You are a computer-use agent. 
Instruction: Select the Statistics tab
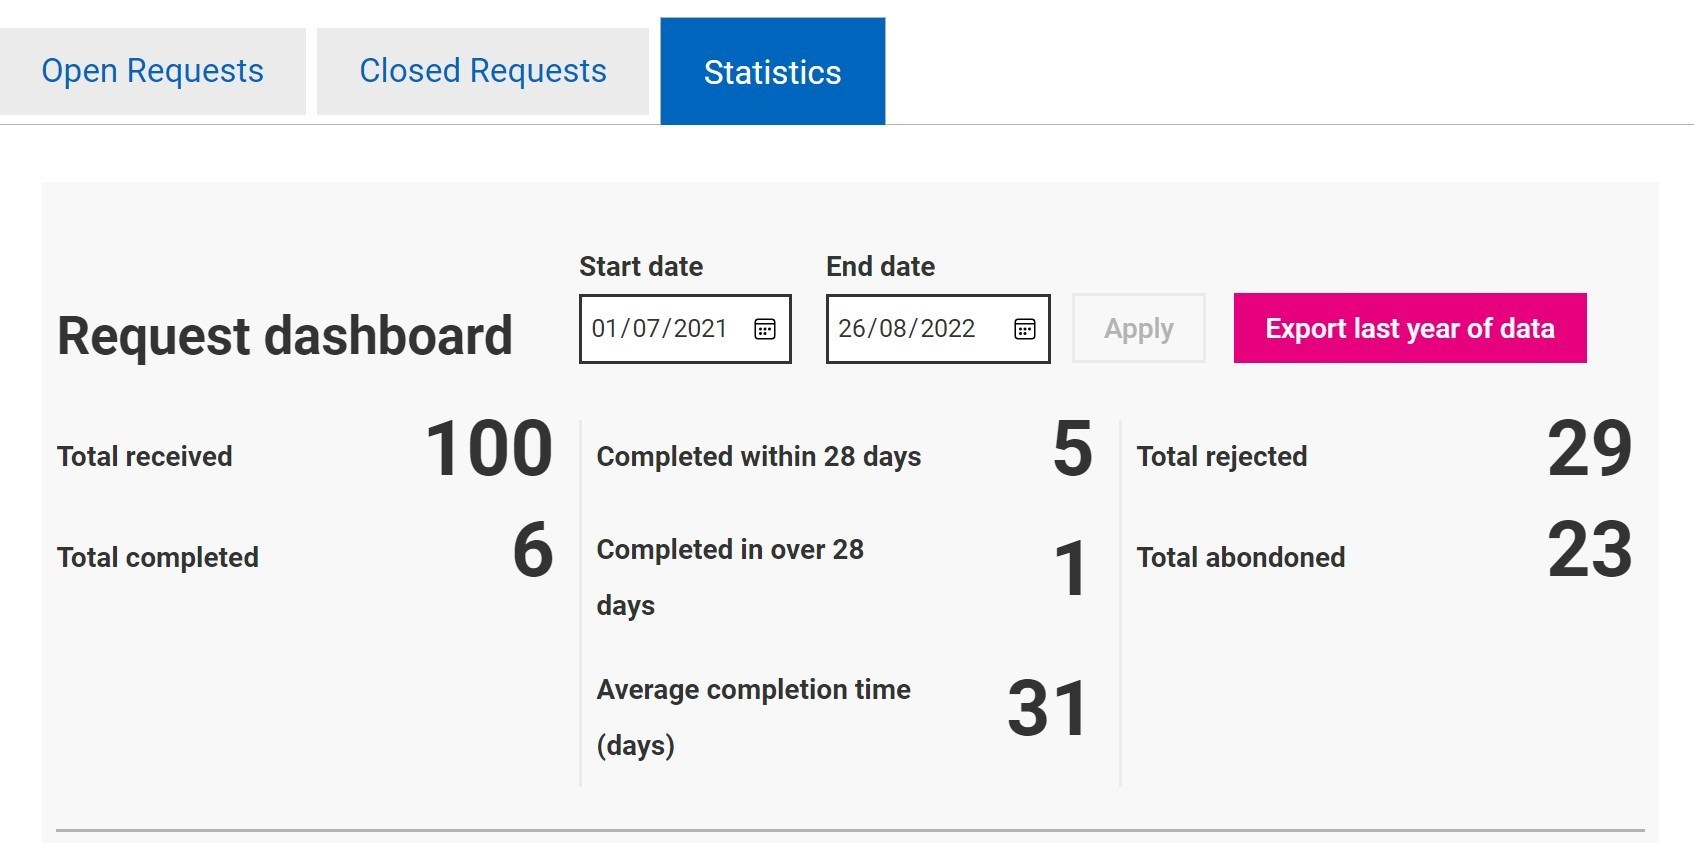[772, 70]
